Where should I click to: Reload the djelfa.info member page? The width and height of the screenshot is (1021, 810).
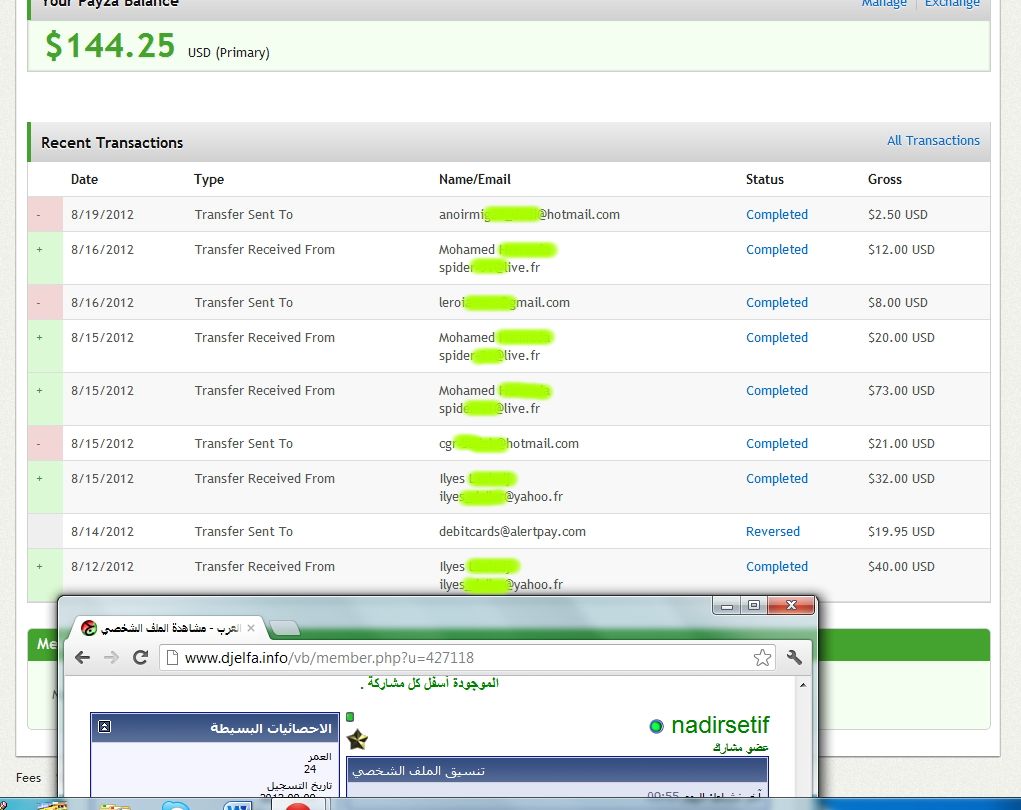[140, 658]
